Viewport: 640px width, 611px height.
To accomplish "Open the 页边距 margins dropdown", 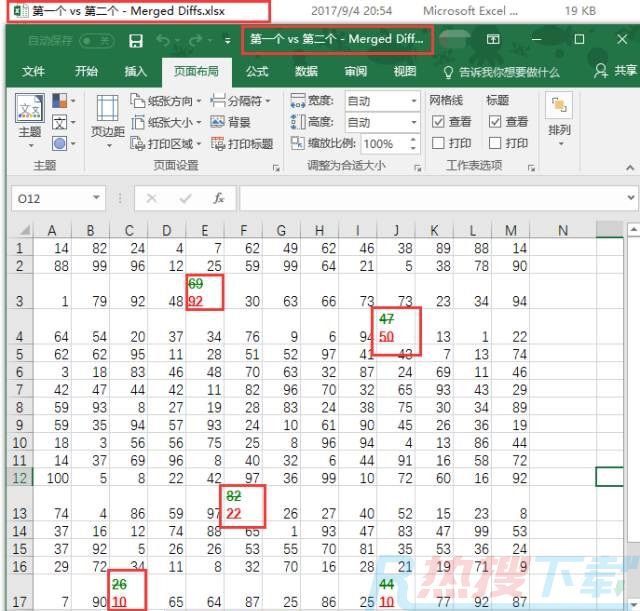I will click(108, 121).
